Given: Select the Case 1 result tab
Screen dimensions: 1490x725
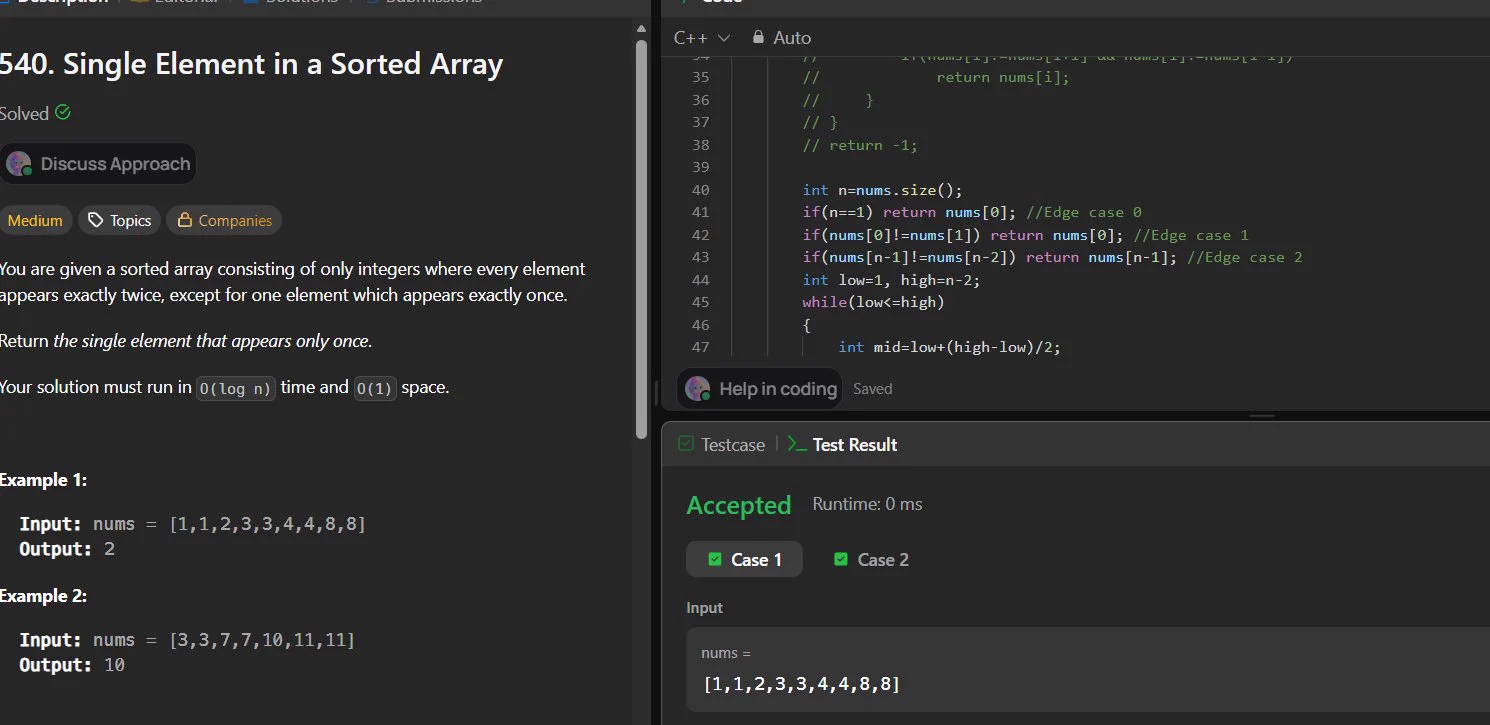Looking at the screenshot, I should coord(744,560).
